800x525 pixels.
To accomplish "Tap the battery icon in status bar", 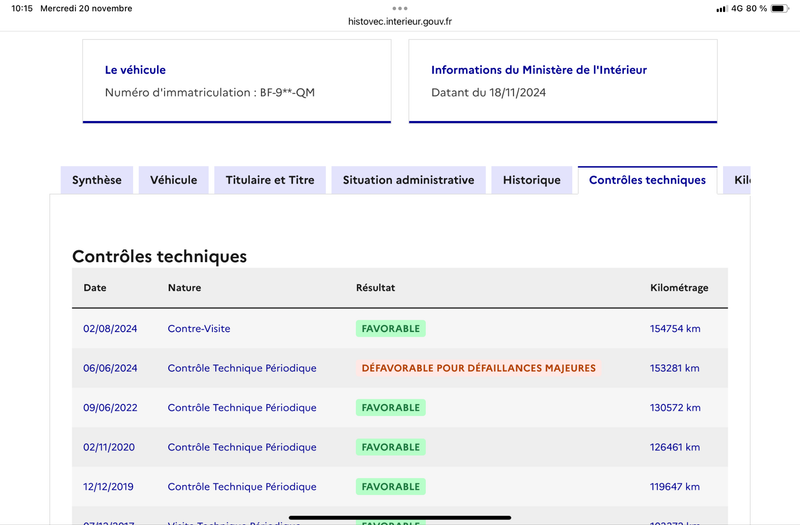I will (x=780, y=8).
